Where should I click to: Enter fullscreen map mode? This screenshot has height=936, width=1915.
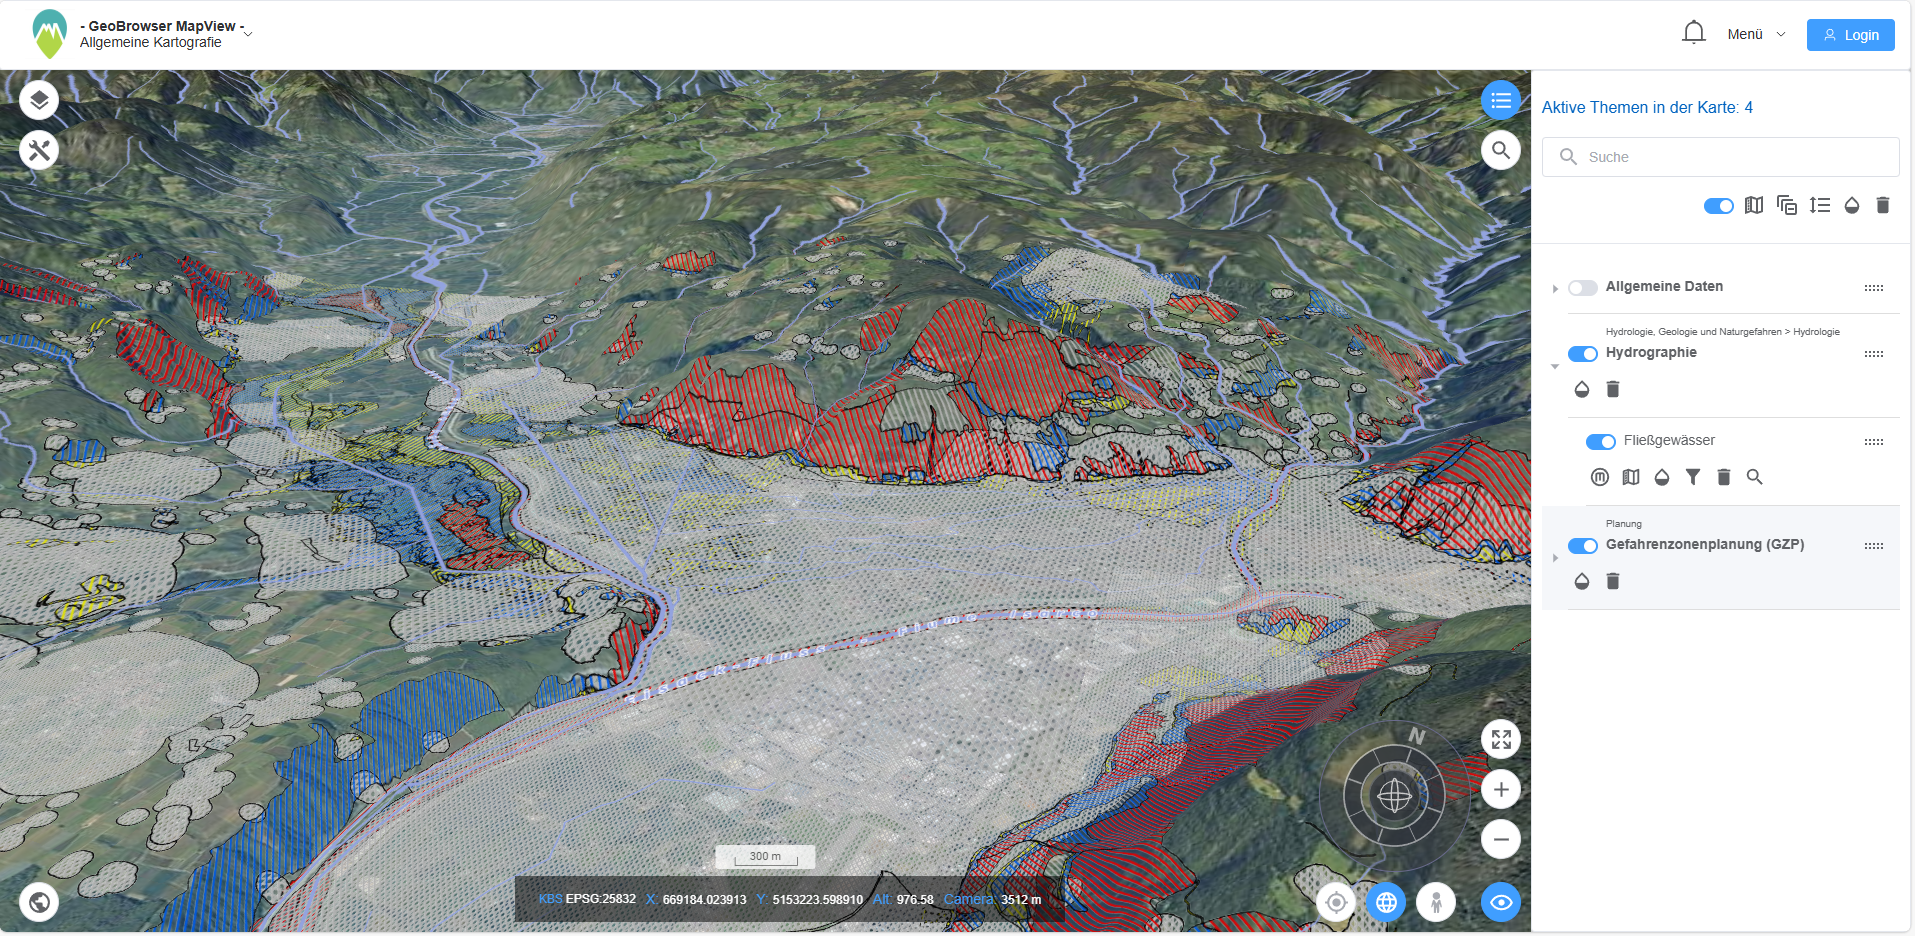(1500, 740)
